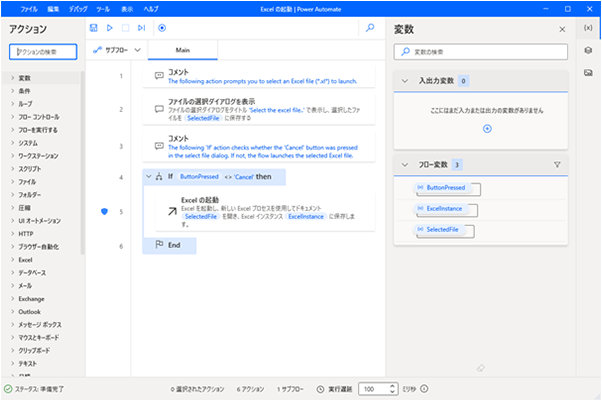Close the variables panel
The image size is (602, 401).
point(562,30)
